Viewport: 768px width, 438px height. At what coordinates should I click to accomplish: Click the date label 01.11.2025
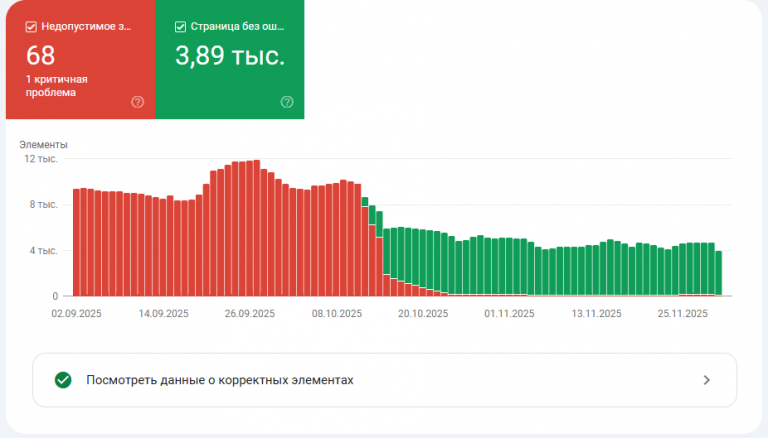pos(509,314)
